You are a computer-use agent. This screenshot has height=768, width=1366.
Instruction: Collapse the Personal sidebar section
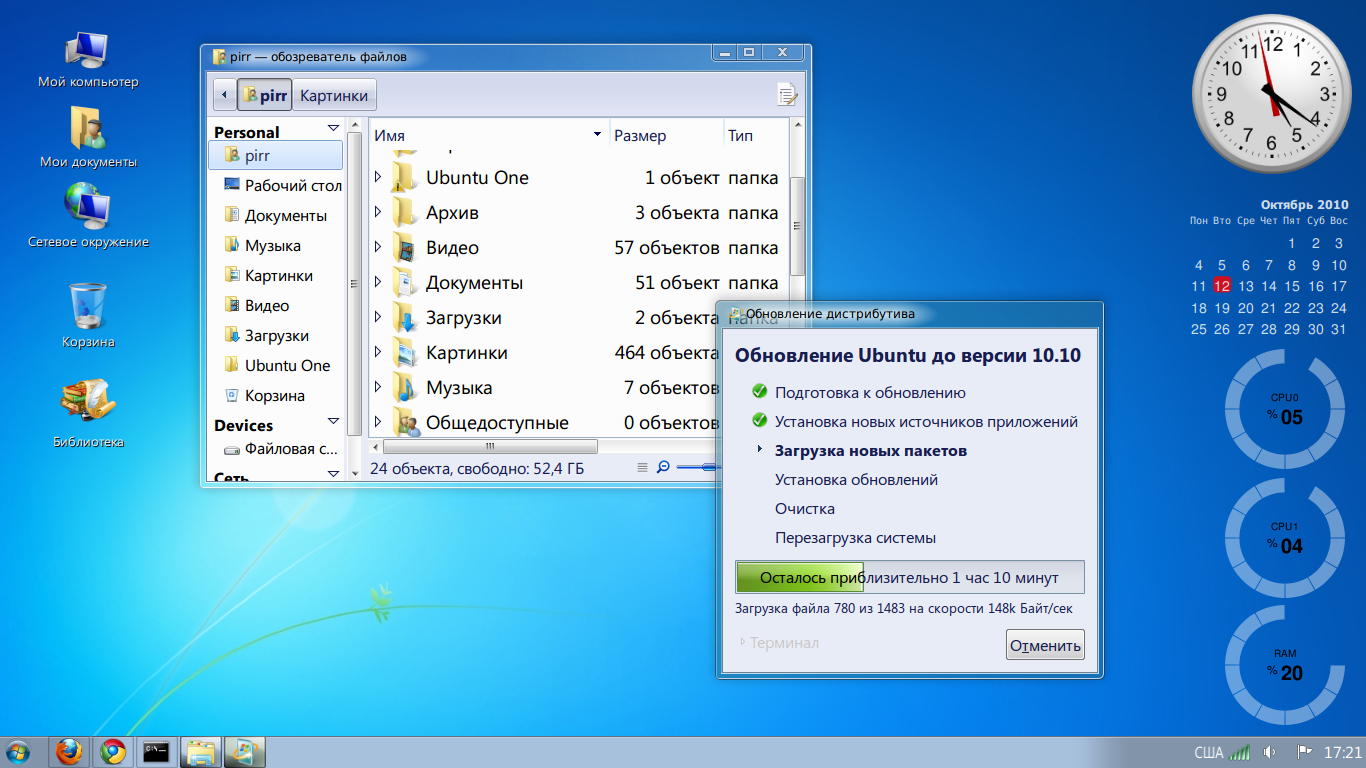333,129
